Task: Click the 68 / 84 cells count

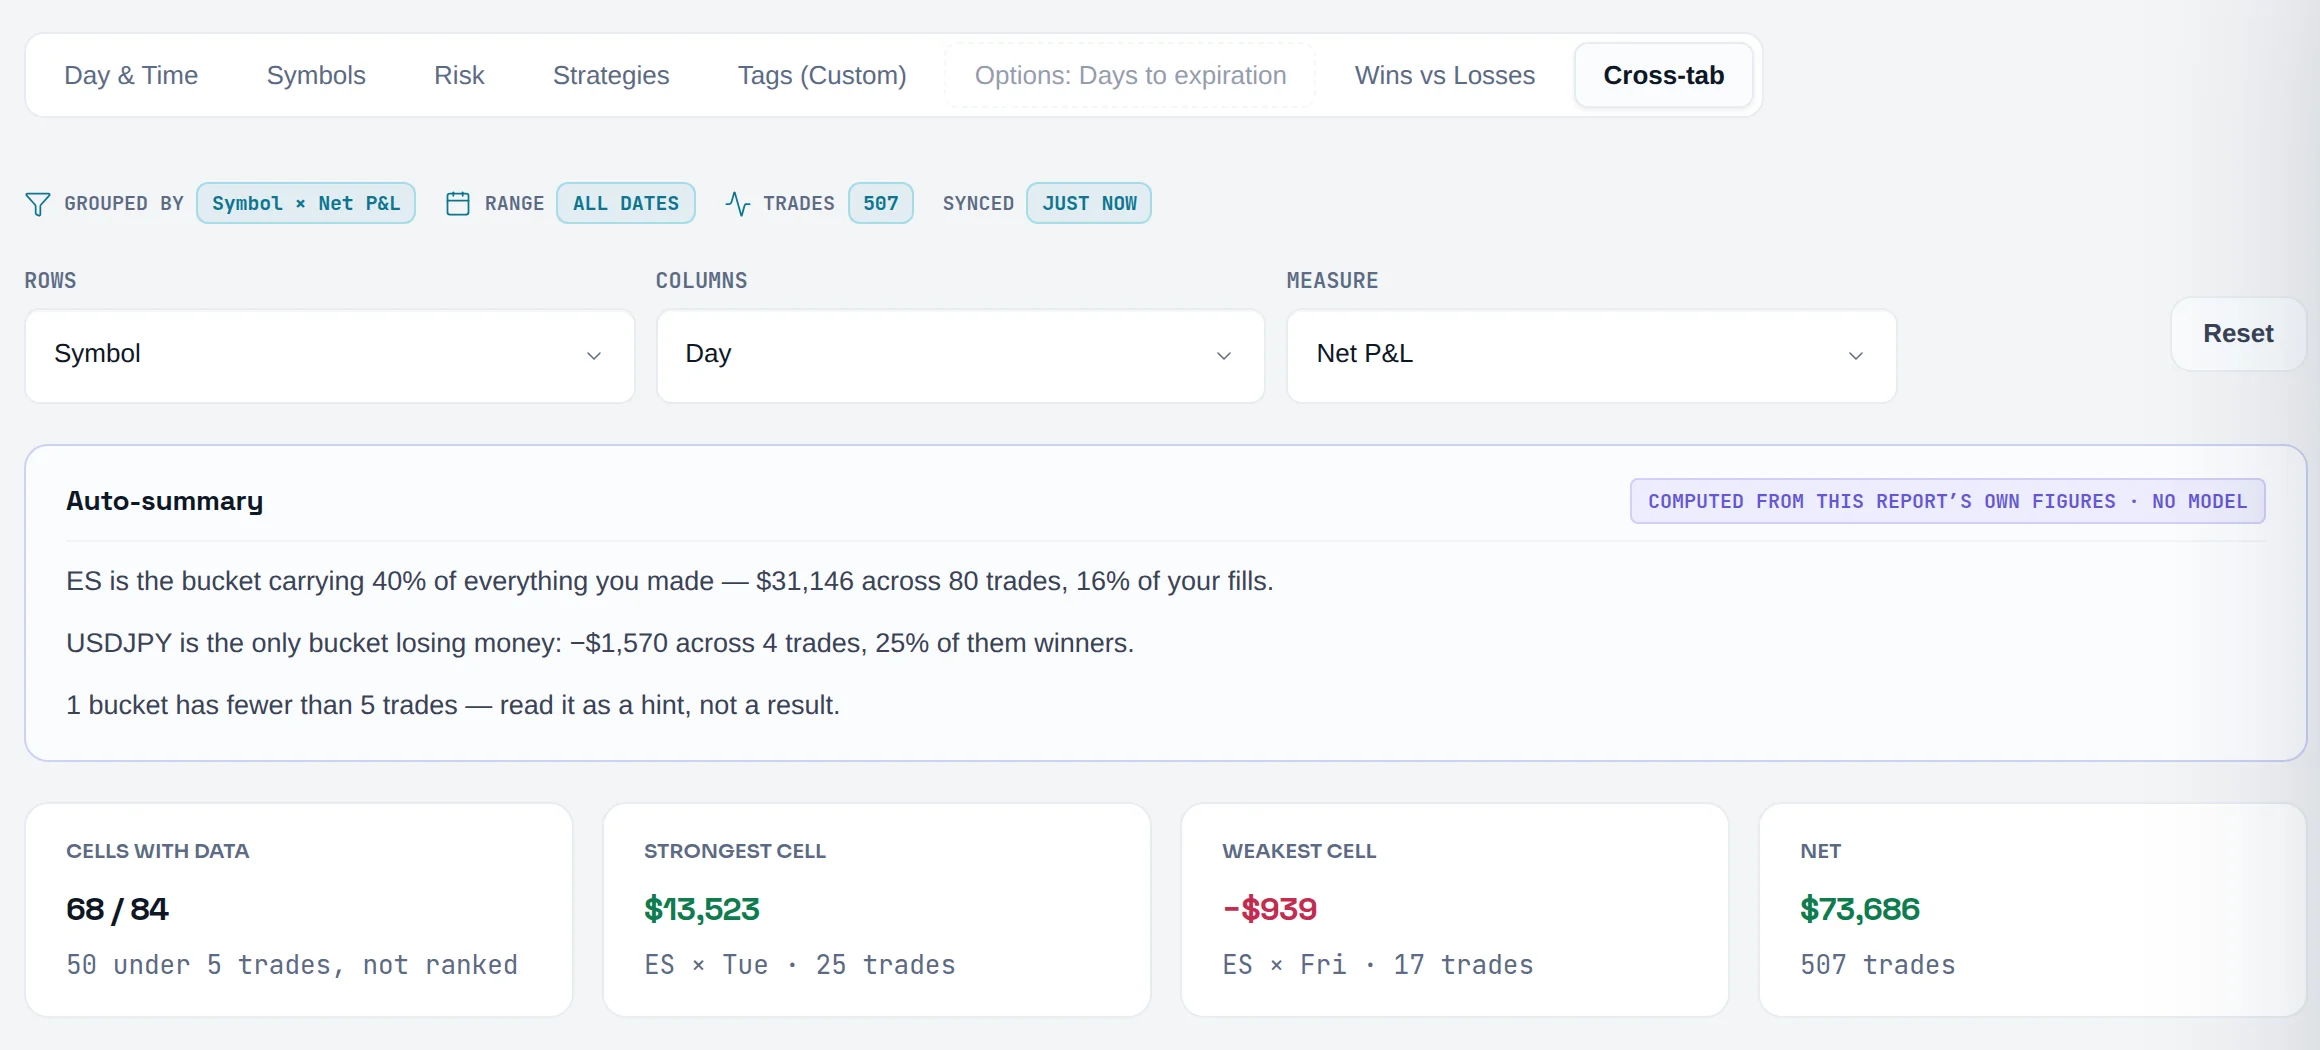Action: pos(117,909)
